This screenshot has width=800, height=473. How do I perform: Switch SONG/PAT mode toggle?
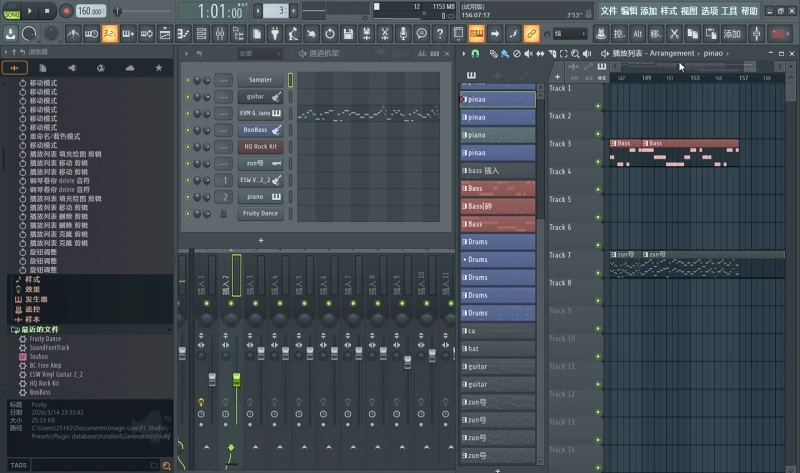coord(11,11)
